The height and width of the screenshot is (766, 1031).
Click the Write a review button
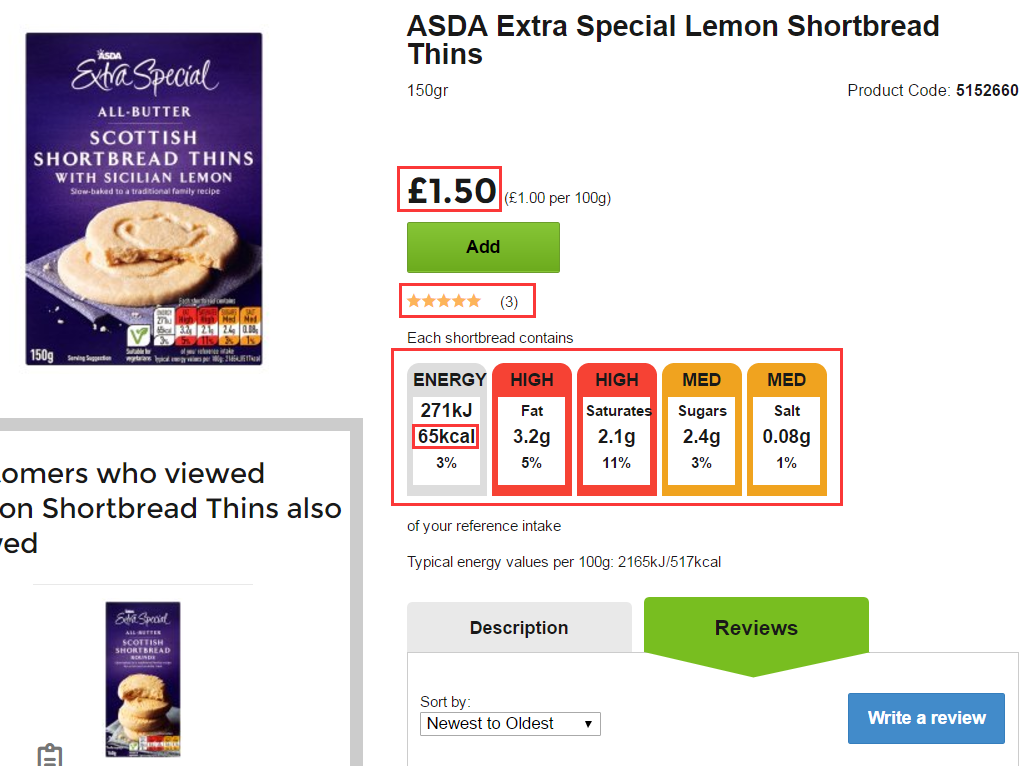pos(925,718)
